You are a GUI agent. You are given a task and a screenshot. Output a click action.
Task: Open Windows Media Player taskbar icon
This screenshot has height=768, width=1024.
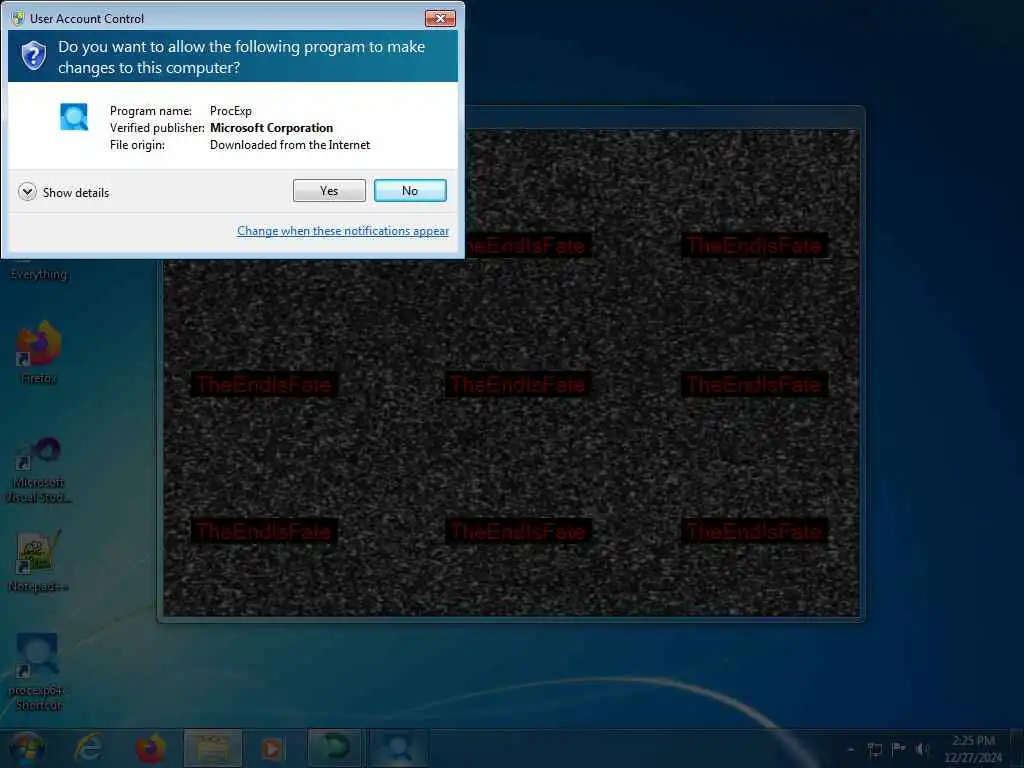273,748
